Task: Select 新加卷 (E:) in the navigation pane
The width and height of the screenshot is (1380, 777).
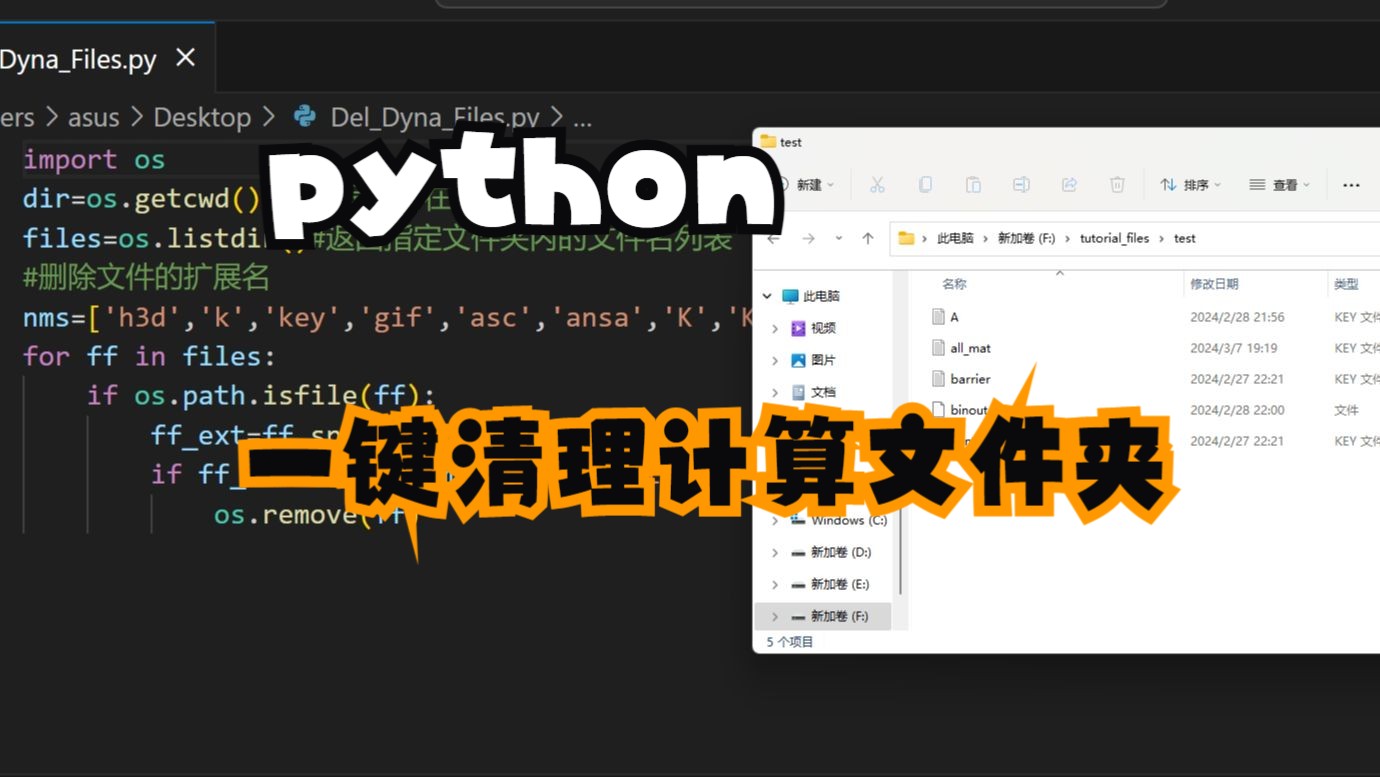Action: click(840, 584)
